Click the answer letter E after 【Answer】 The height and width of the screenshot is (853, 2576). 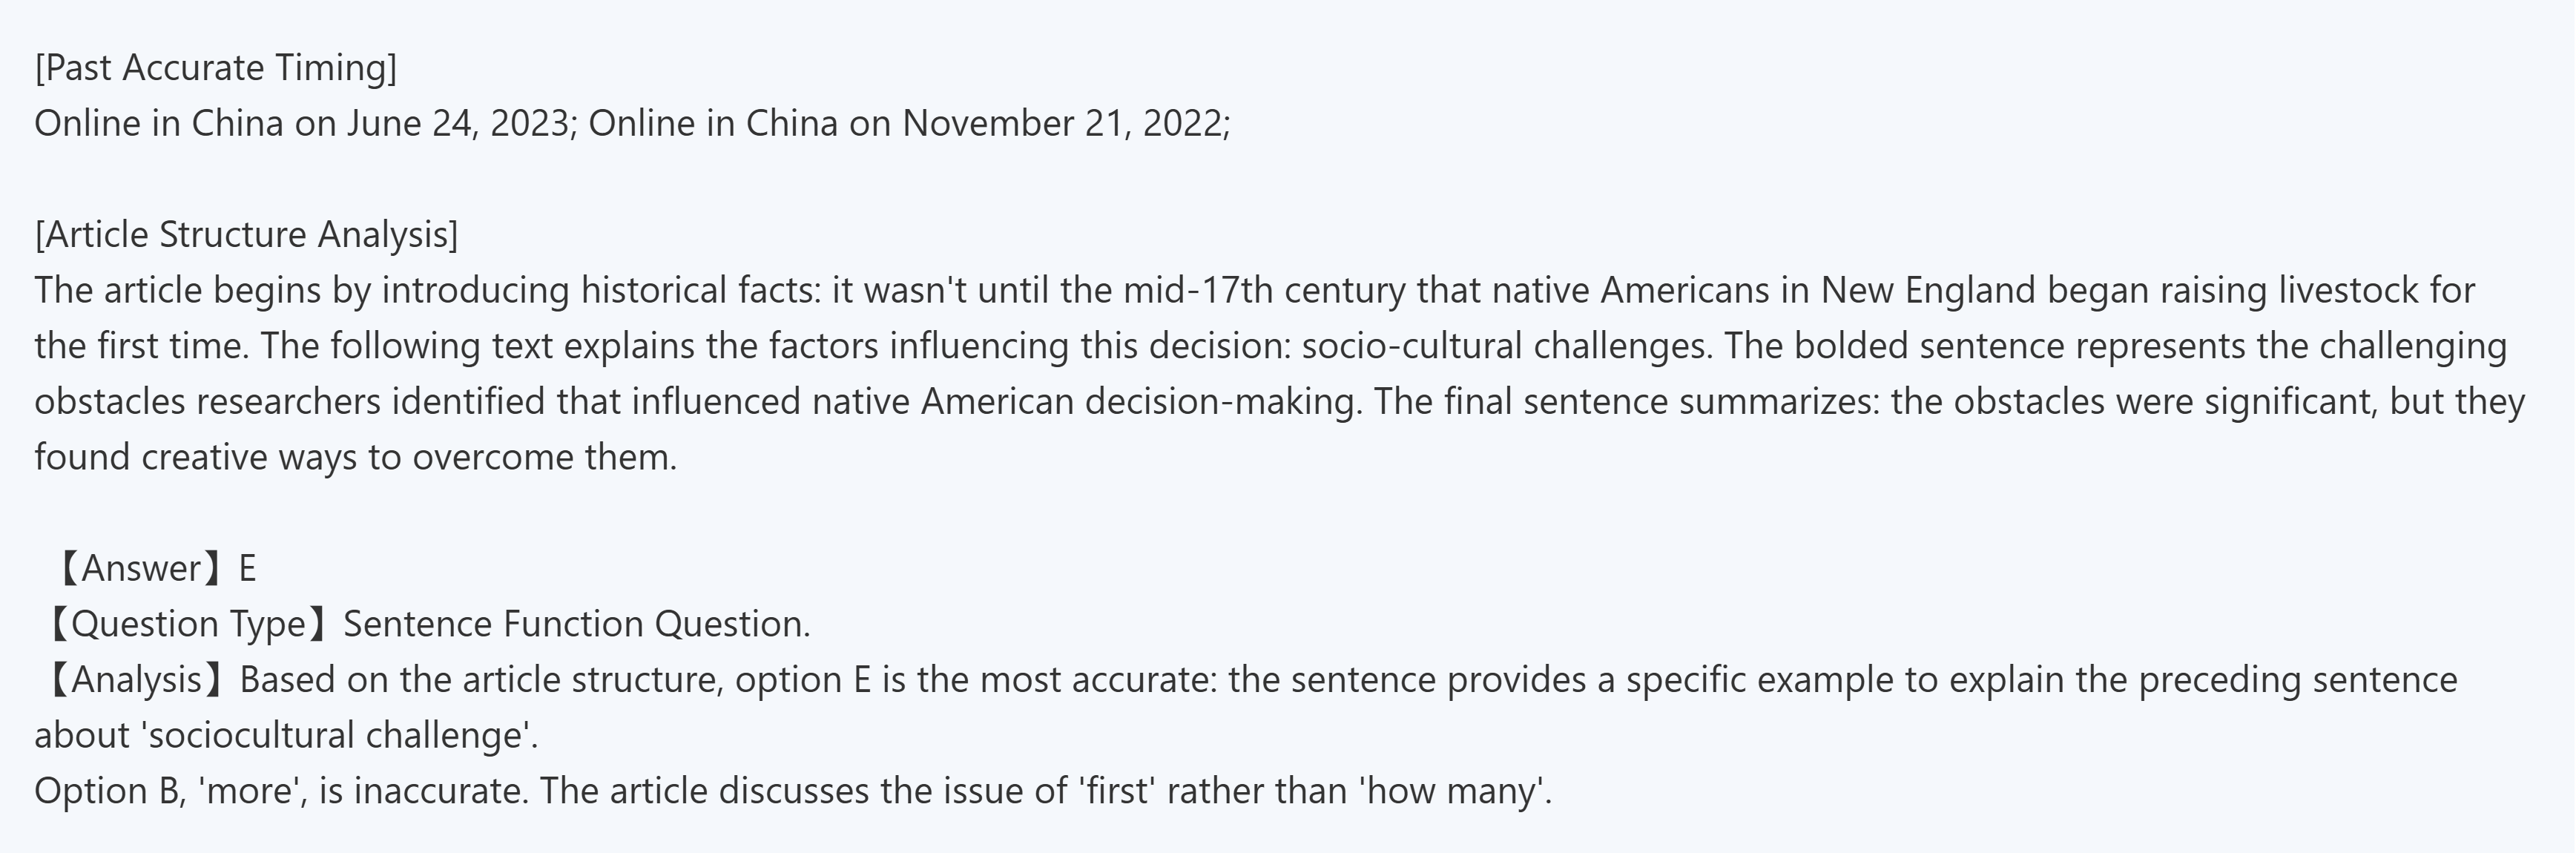pos(247,569)
